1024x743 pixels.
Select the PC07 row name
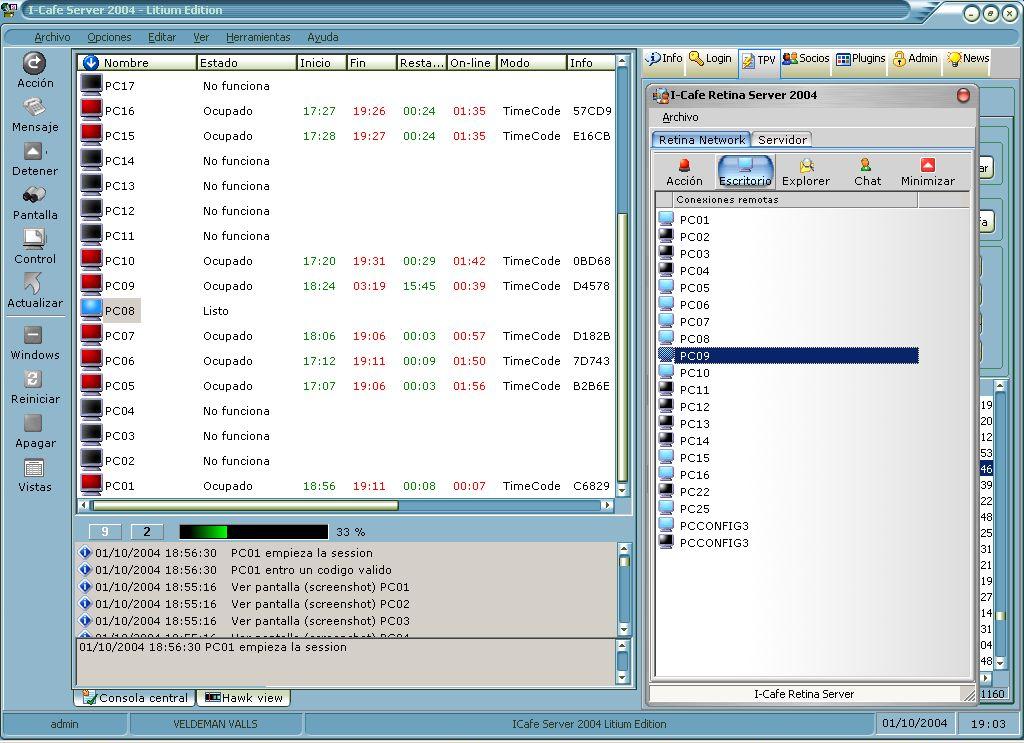click(x=120, y=336)
